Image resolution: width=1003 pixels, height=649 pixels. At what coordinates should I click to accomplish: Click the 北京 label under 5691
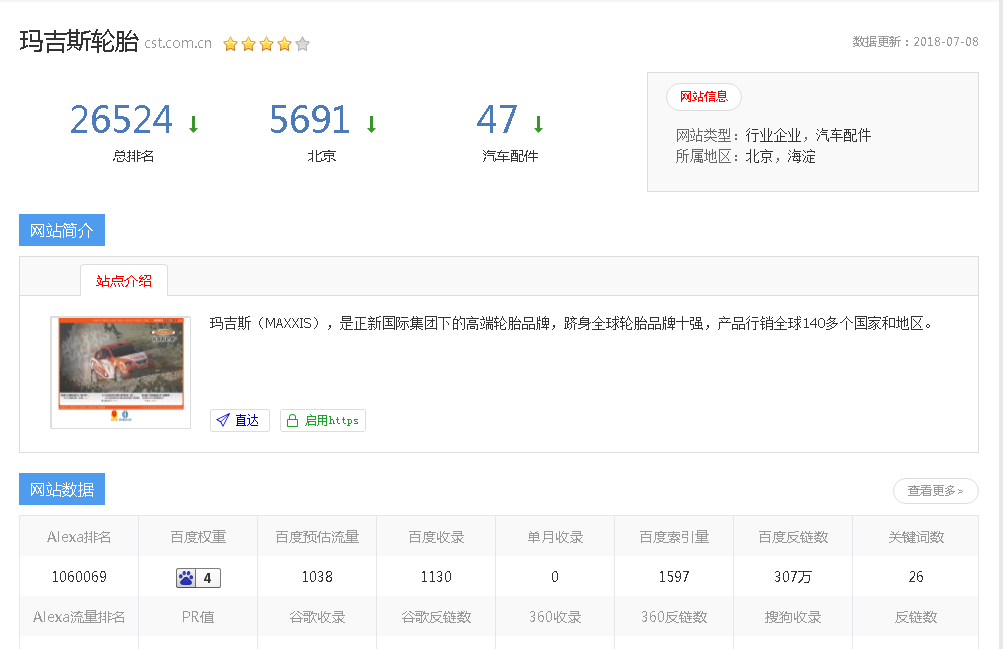[x=321, y=156]
